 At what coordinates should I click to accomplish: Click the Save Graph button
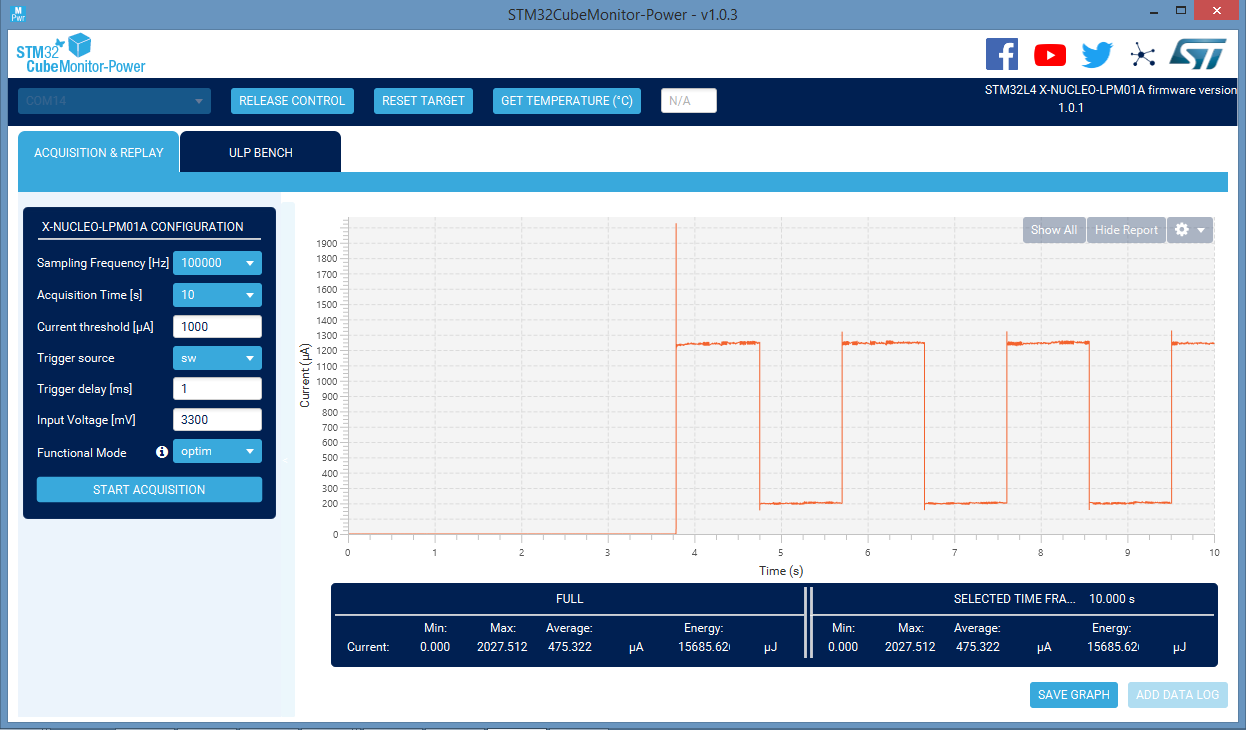(1074, 695)
